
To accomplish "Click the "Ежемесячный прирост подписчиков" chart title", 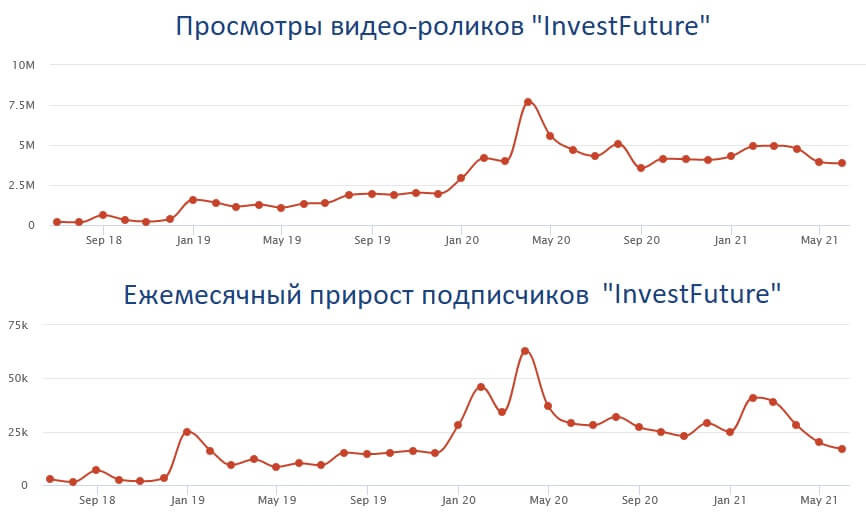I will pos(356,294).
